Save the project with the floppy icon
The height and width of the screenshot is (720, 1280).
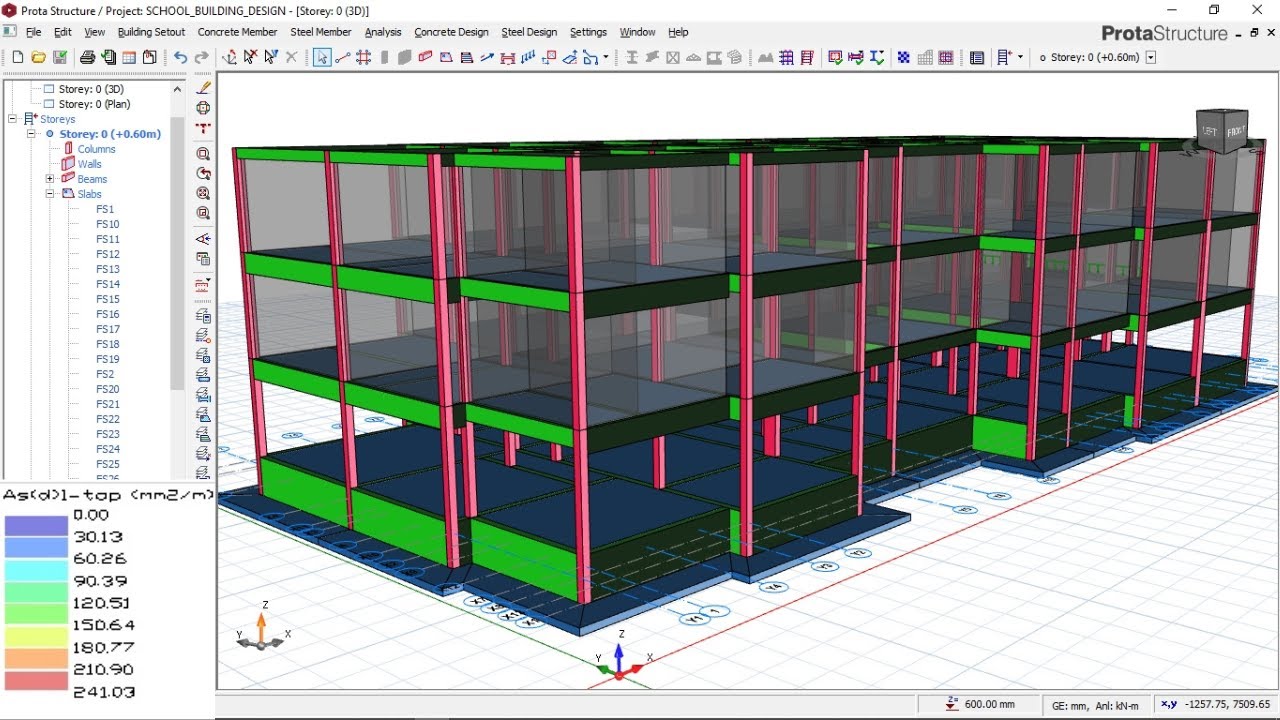(x=60, y=57)
